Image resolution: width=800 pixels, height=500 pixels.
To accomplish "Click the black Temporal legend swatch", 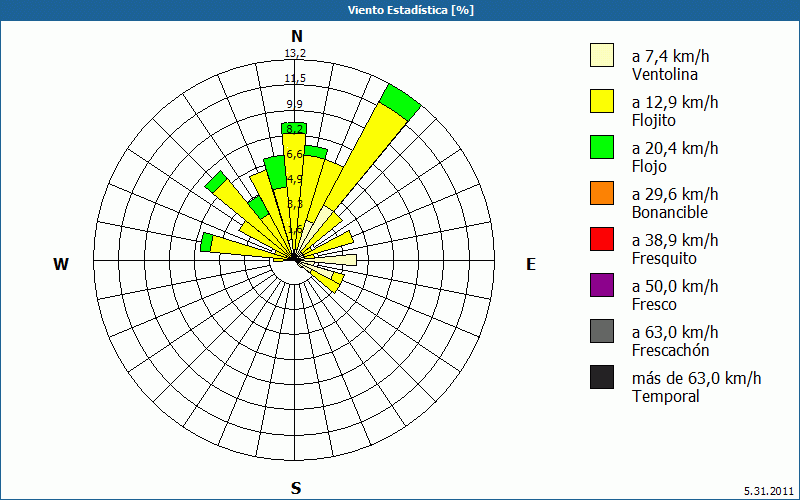I will click(x=602, y=377).
